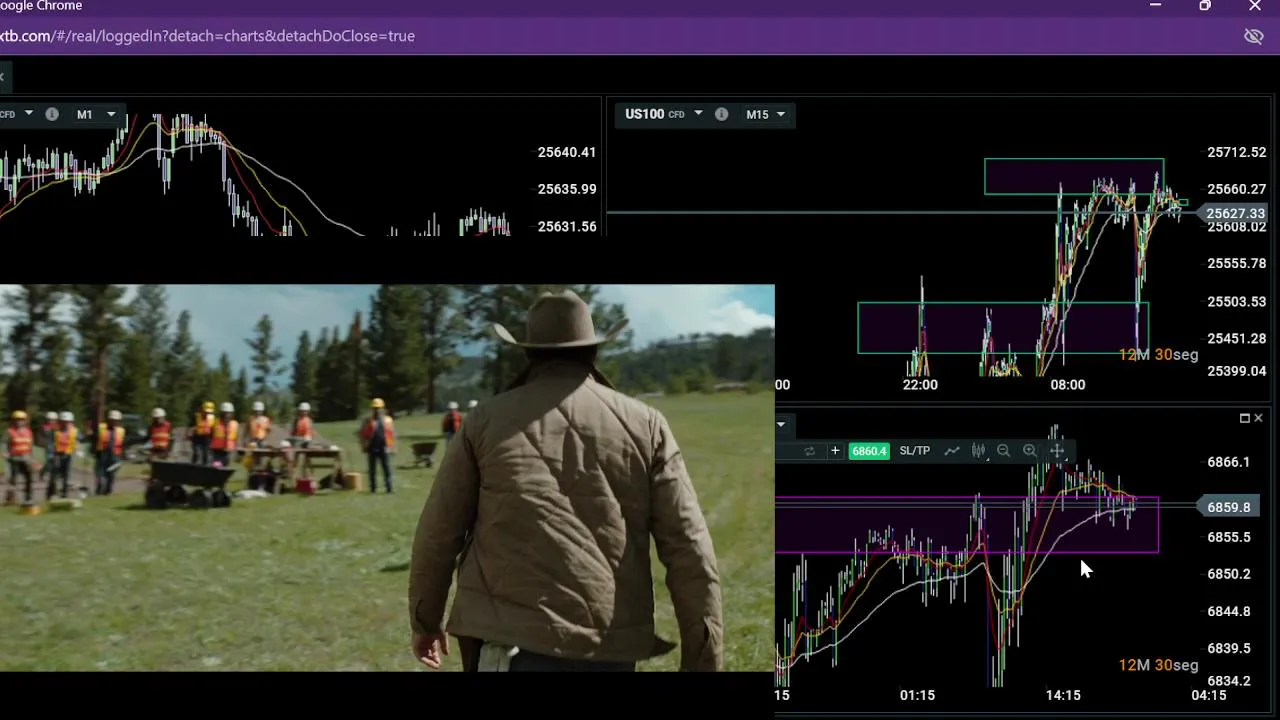Click the upper teal rectangle on US100 chart
The width and height of the screenshot is (1280, 720).
(1074, 176)
